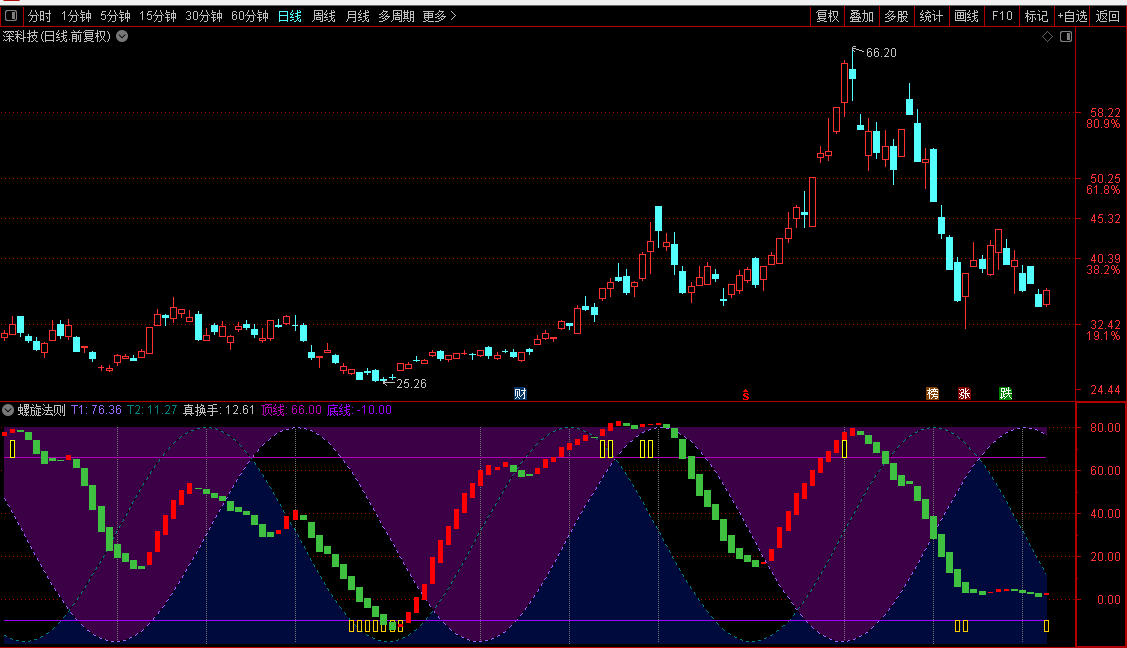Viewport: 1127px width, 648px height.
Task: Click the diamond icon at chart top right
Action: [x=1047, y=37]
